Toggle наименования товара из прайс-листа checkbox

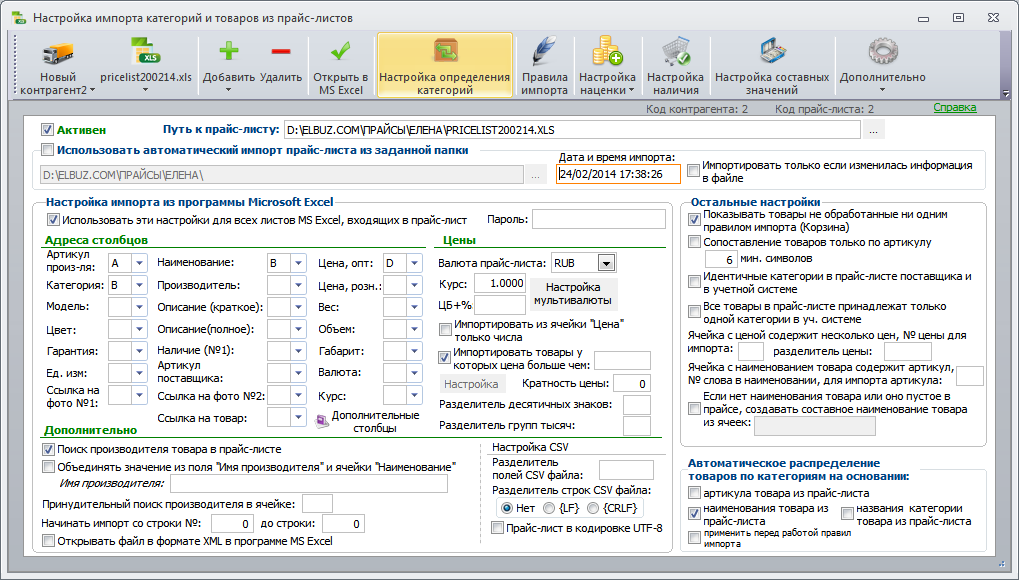coord(694,514)
